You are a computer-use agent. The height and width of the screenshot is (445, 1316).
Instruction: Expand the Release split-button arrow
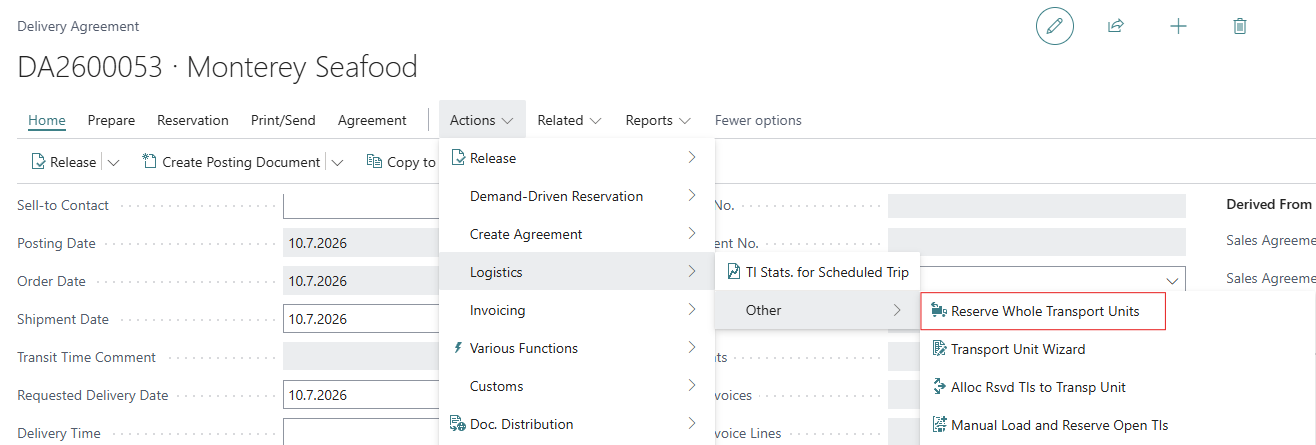[113, 162]
